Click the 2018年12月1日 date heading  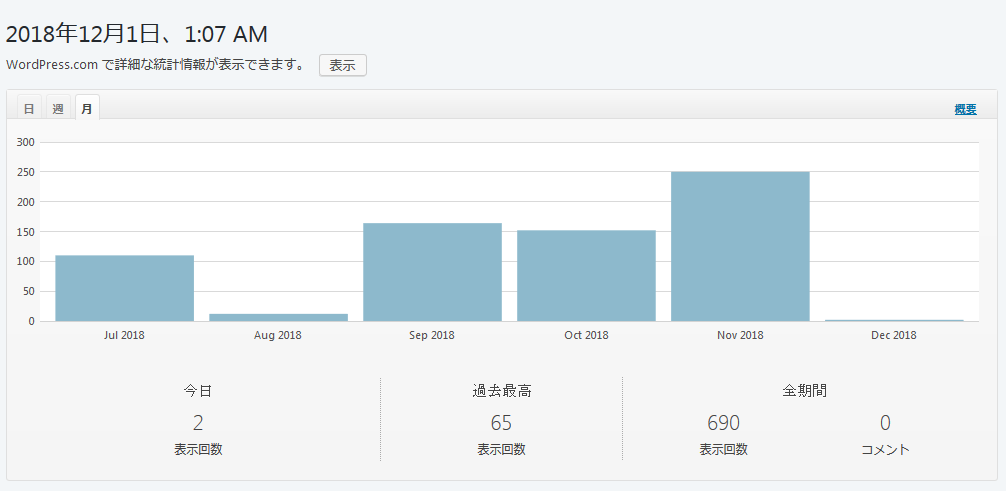click(x=137, y=34)
